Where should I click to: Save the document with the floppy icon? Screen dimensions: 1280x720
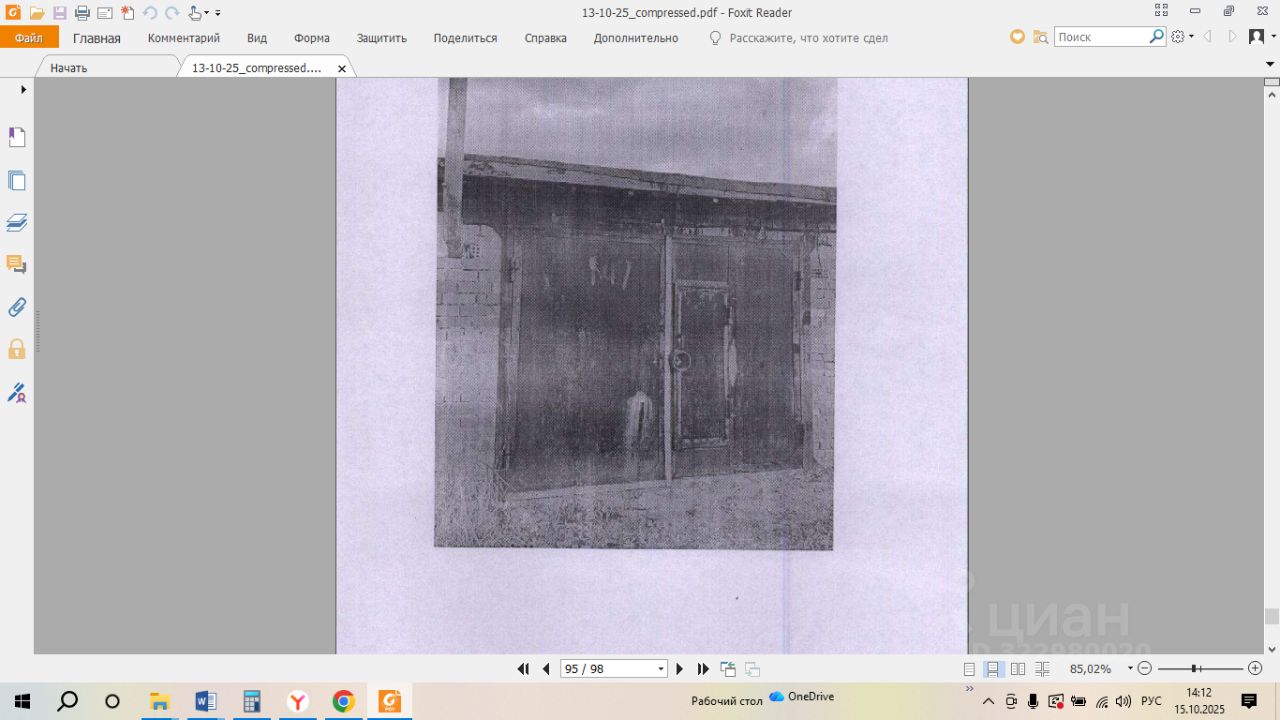pyautogui.click(x=60, y=13)
